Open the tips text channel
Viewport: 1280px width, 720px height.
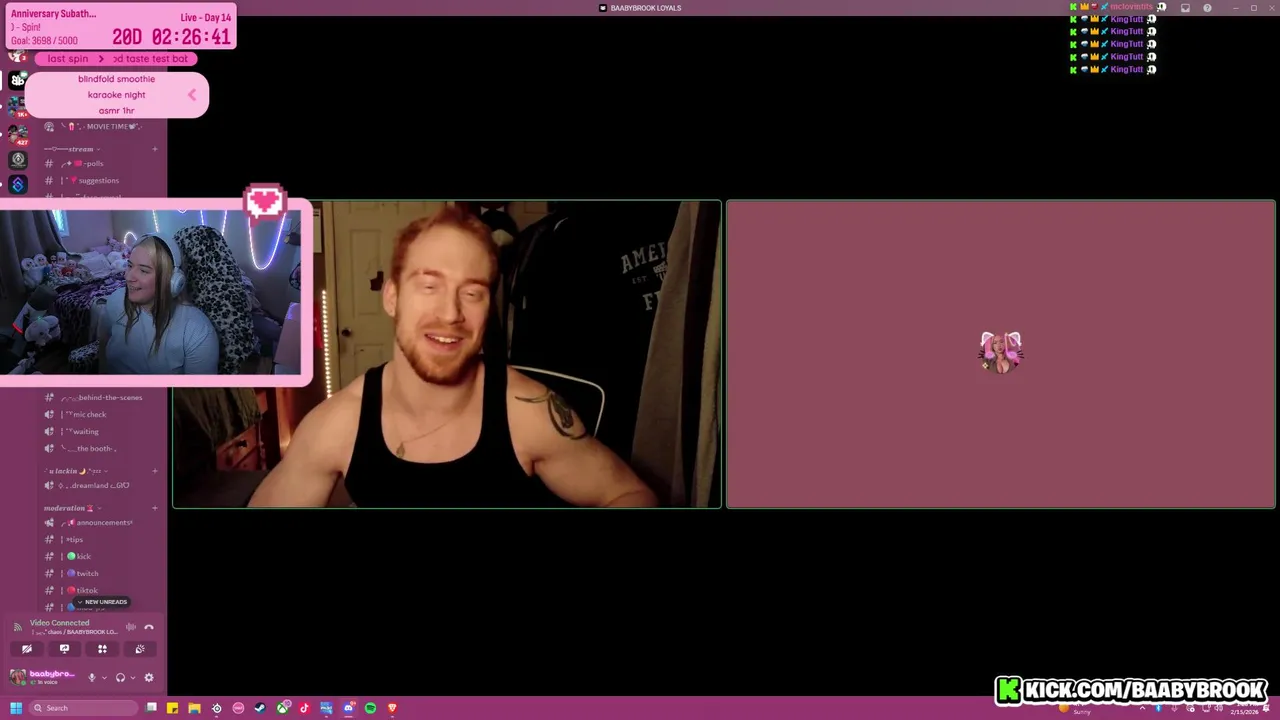pos(99,539)
